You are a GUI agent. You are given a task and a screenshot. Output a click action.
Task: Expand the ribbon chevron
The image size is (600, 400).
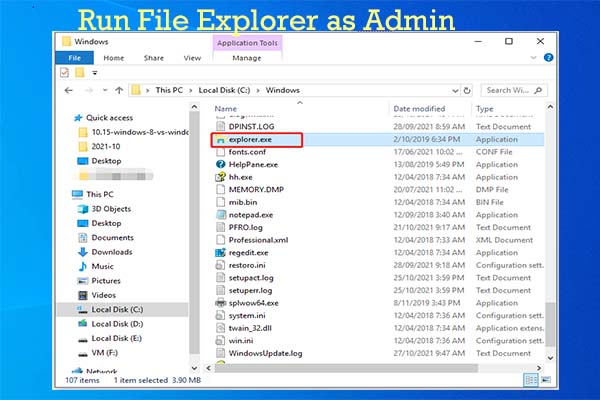point(533,58)
